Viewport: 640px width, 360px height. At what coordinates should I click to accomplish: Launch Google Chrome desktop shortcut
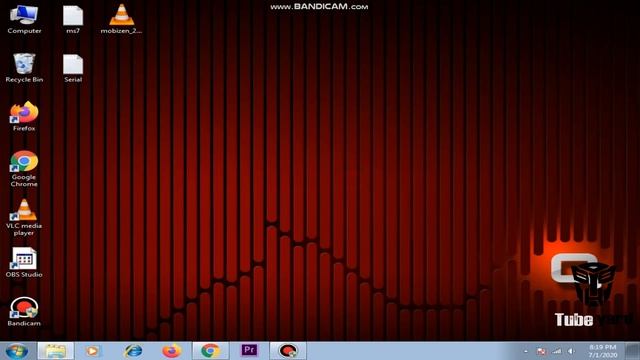(x=24, y=169)
